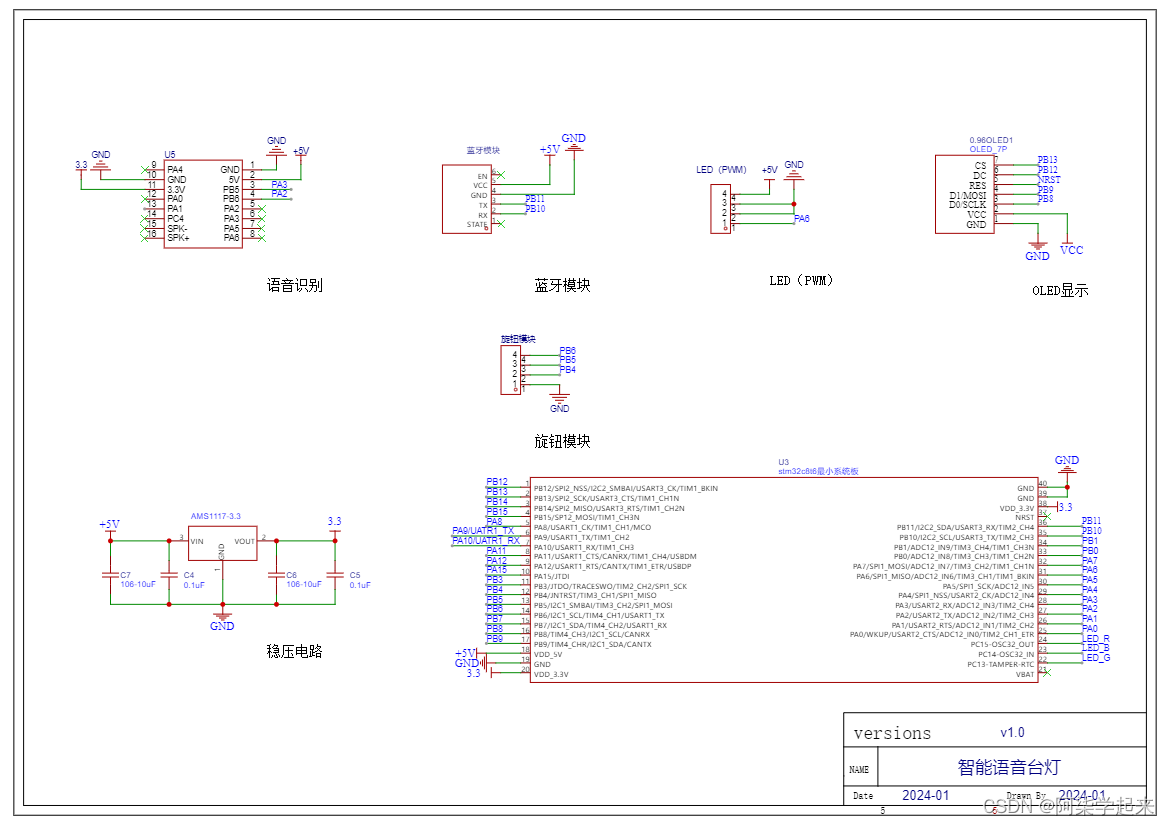
Task: Click the VBAT pin name on the MCU
Action: pos(1024,674)
